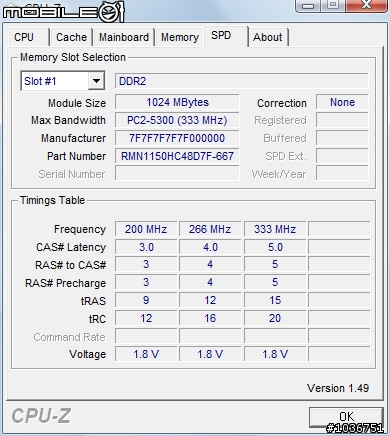Click the DDR2 memory type field
390x436 pixels.
click(242, 81)
